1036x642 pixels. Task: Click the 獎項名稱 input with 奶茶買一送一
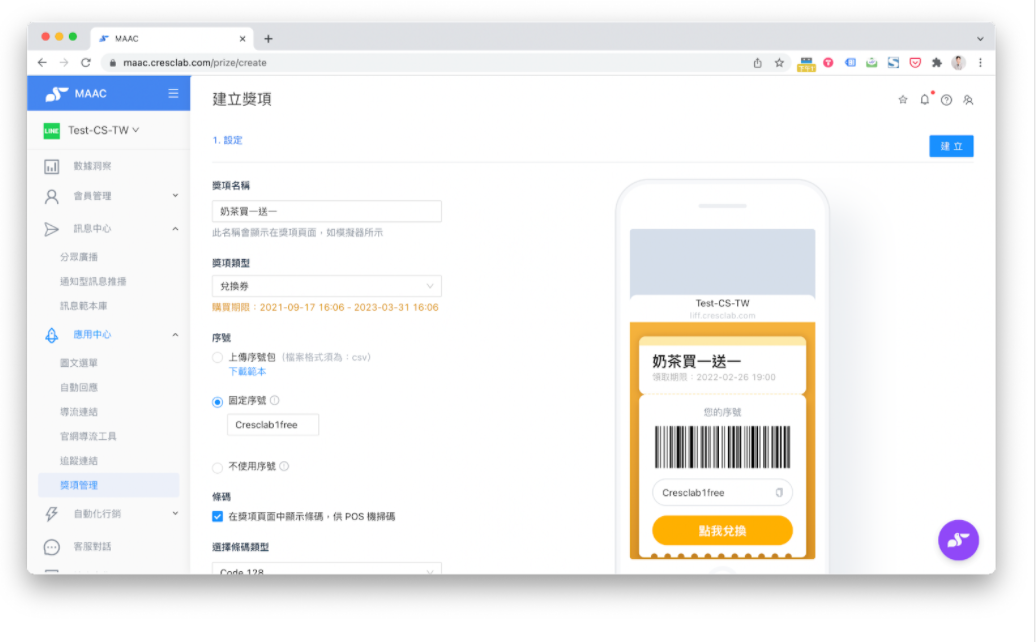(326, 211)
